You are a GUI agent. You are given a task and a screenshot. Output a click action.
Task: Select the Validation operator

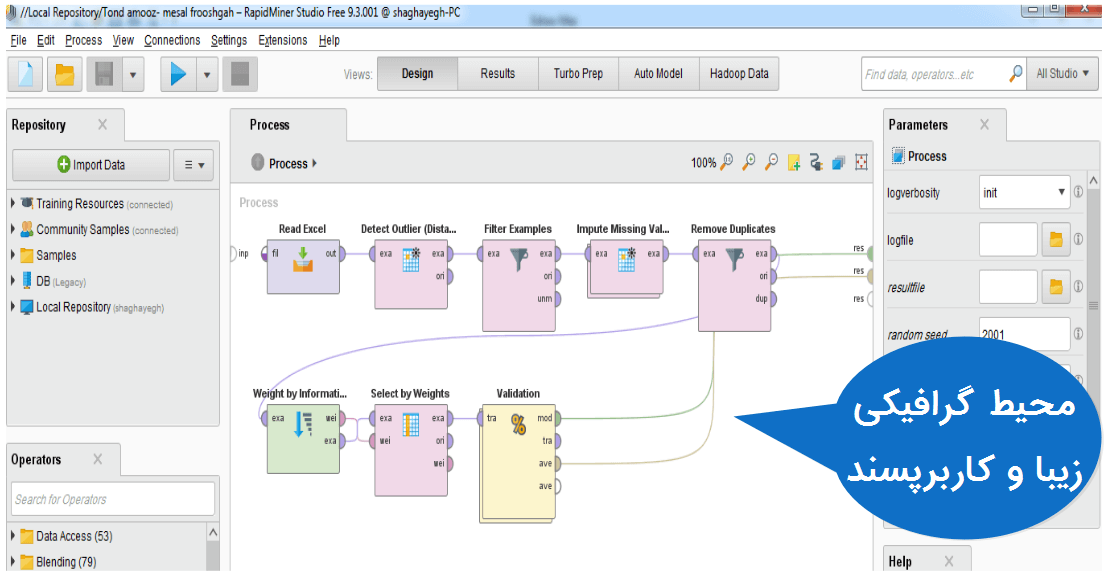click(x=519, y=462)
